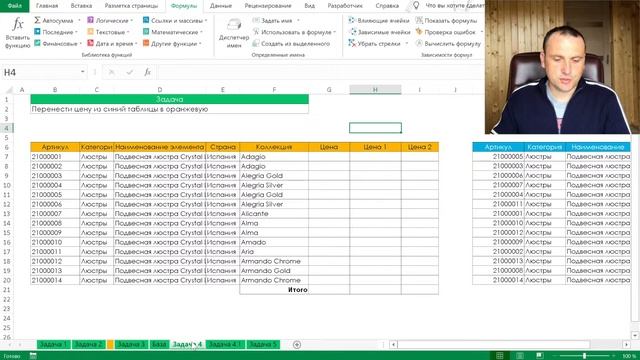
Task: Open the Справка ribbon tab
Action: tap(387, 6)
